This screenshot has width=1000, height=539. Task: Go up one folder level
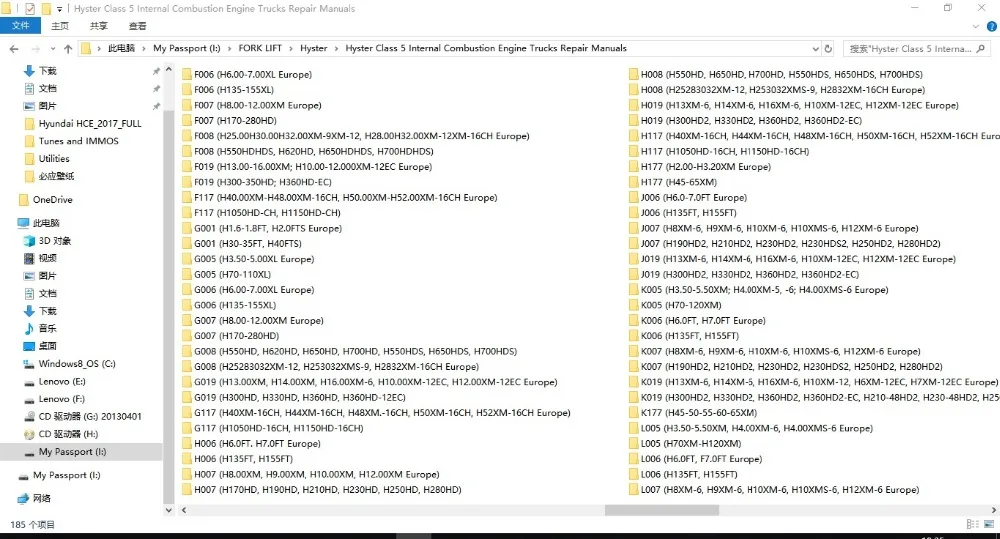68,48
